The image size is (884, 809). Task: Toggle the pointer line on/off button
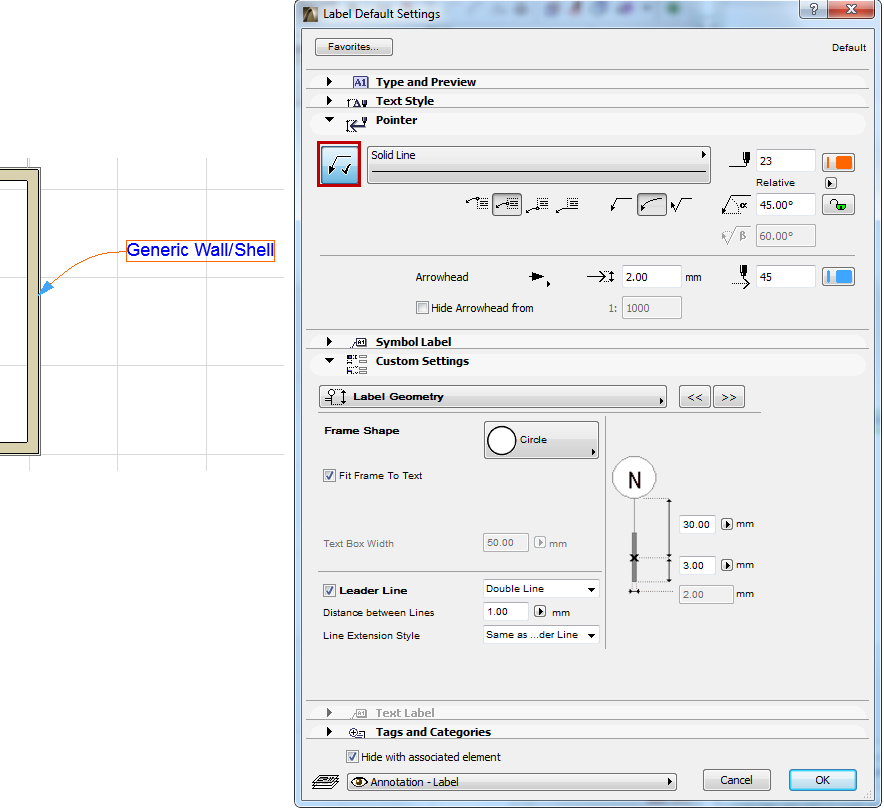(339, 165)
